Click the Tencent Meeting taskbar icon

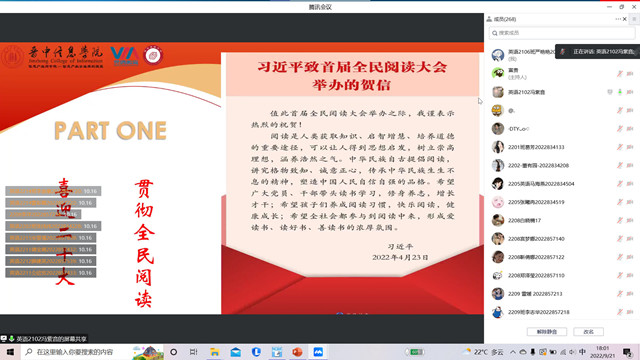point(318,352)
